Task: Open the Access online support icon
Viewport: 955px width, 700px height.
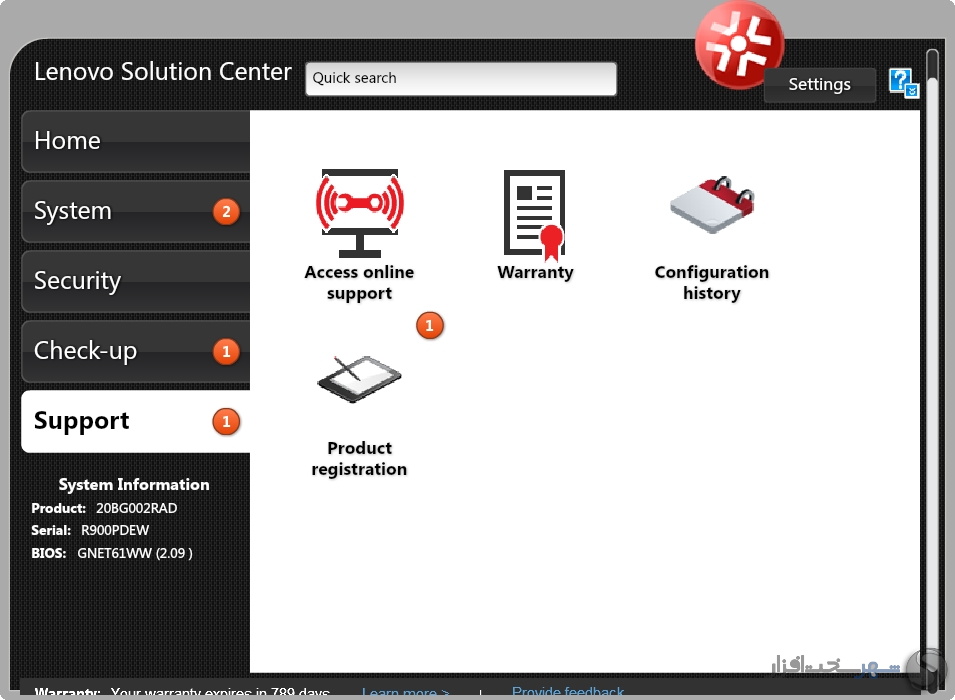Action: (x=359, y=213)
